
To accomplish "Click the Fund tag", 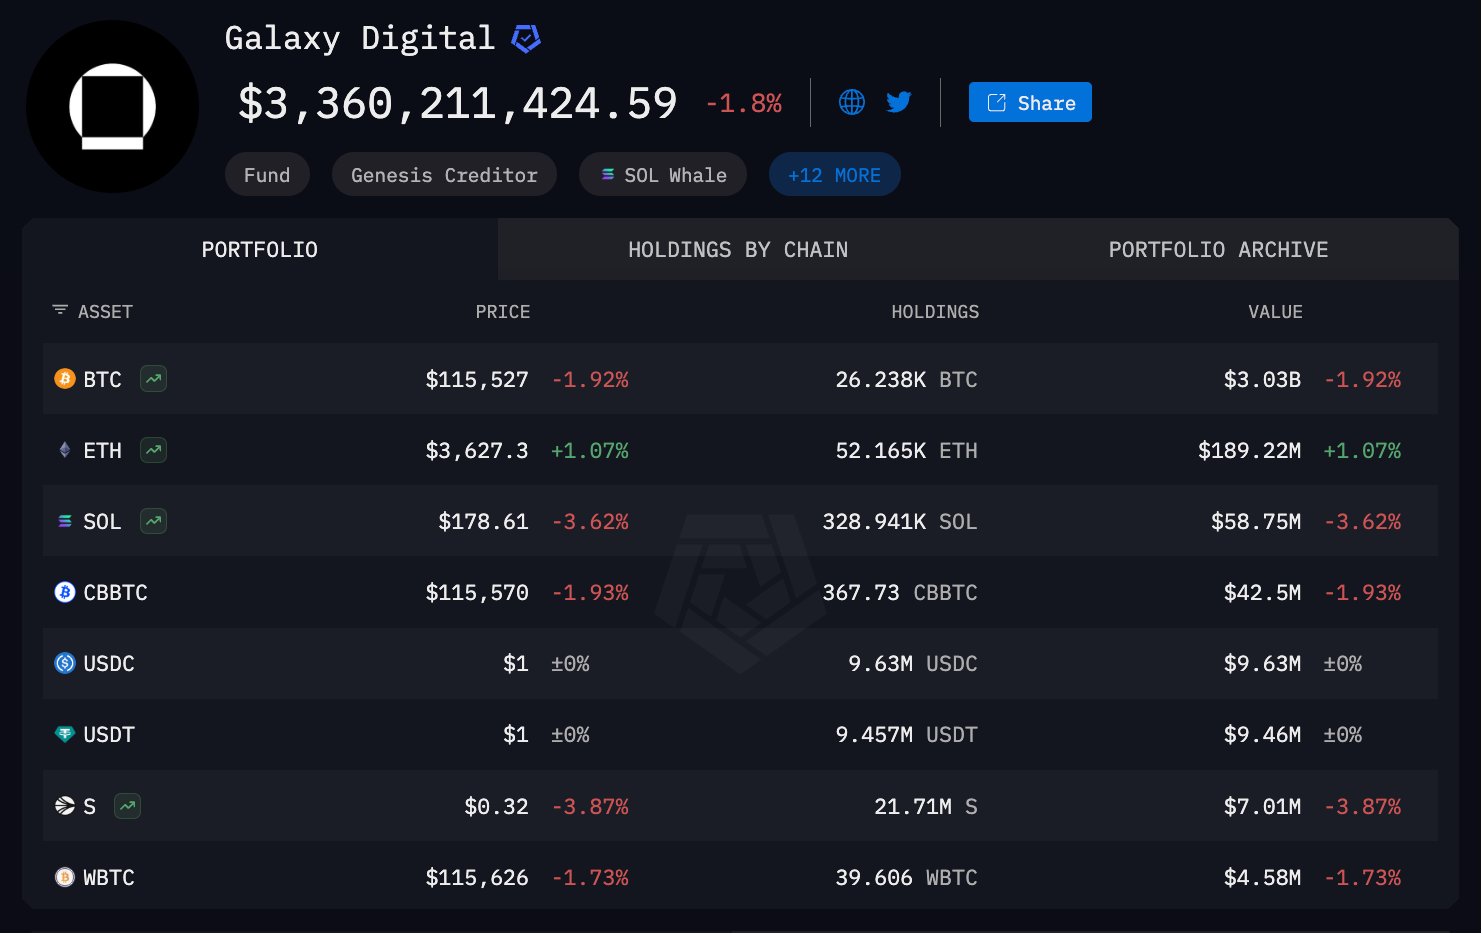I will [x=267, y=175].
